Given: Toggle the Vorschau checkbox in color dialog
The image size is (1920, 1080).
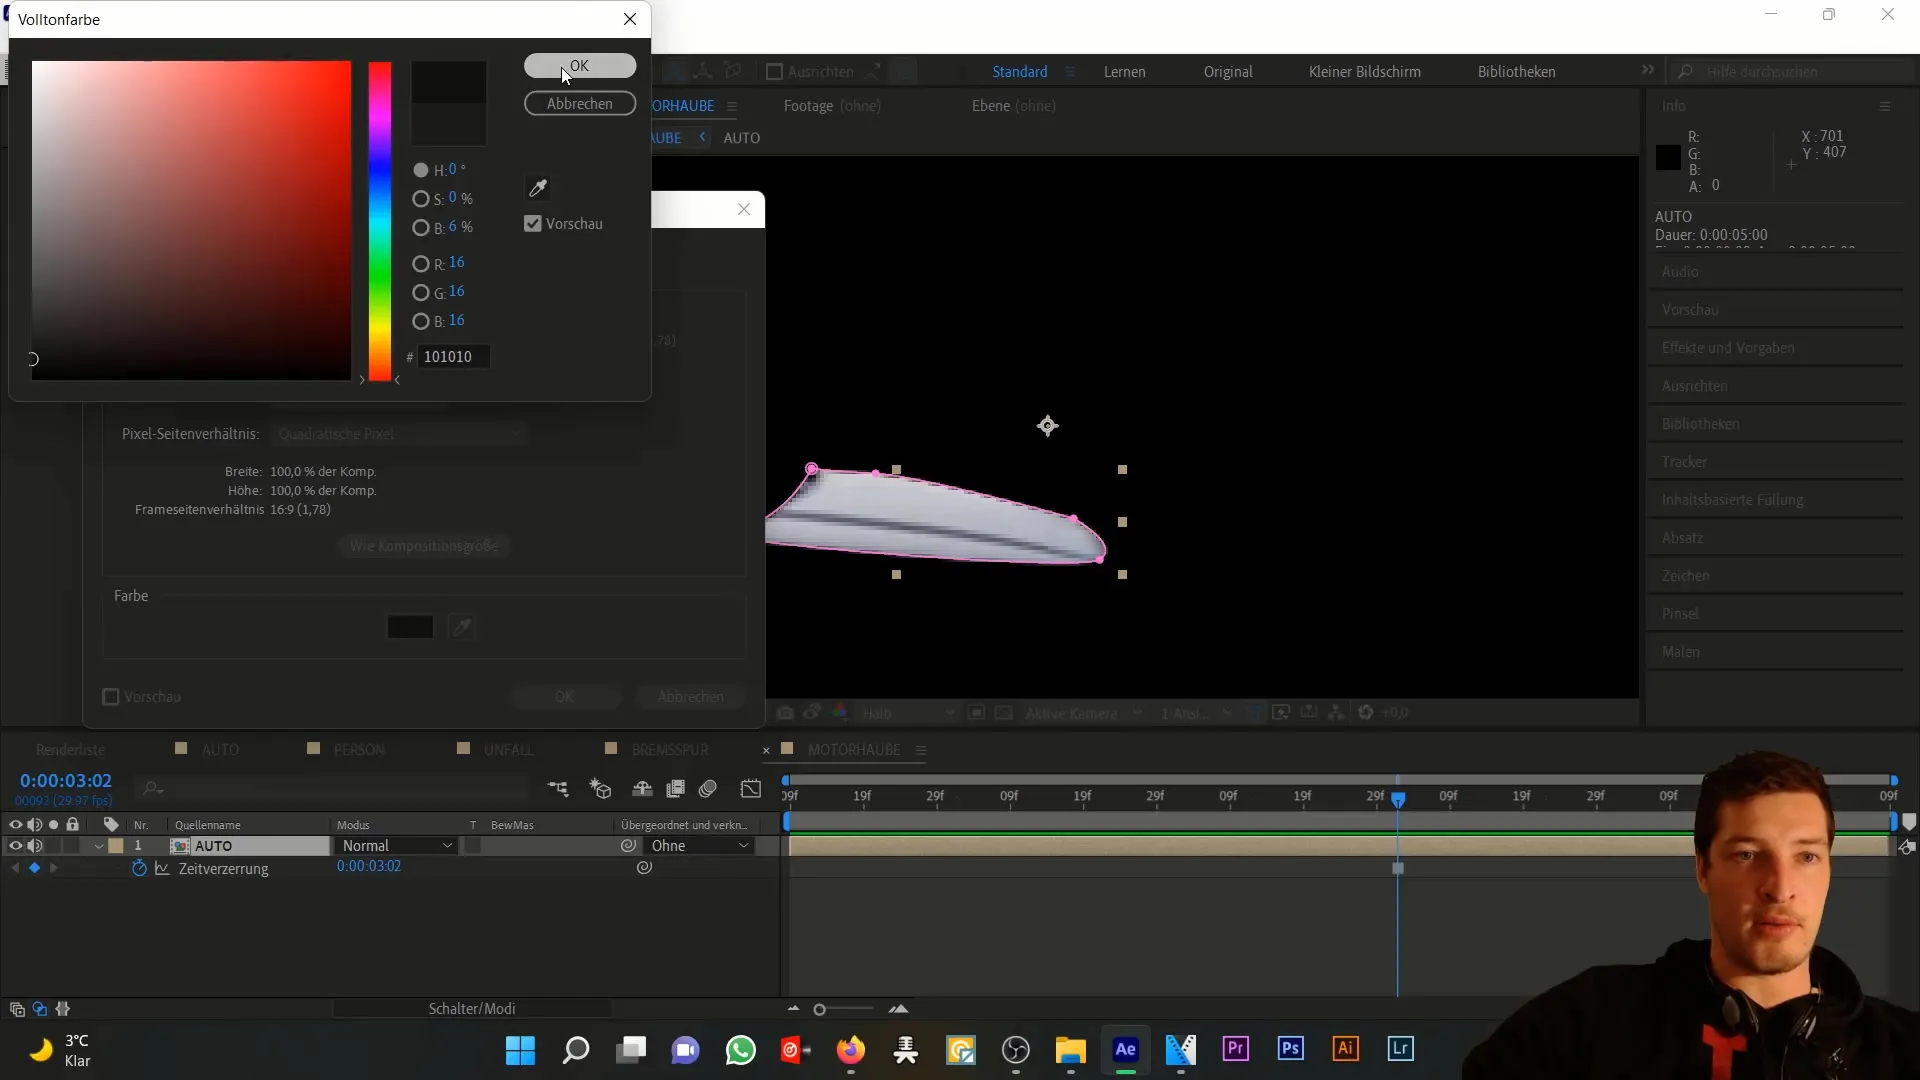Looking at the screenshot, I should point(534,223).
